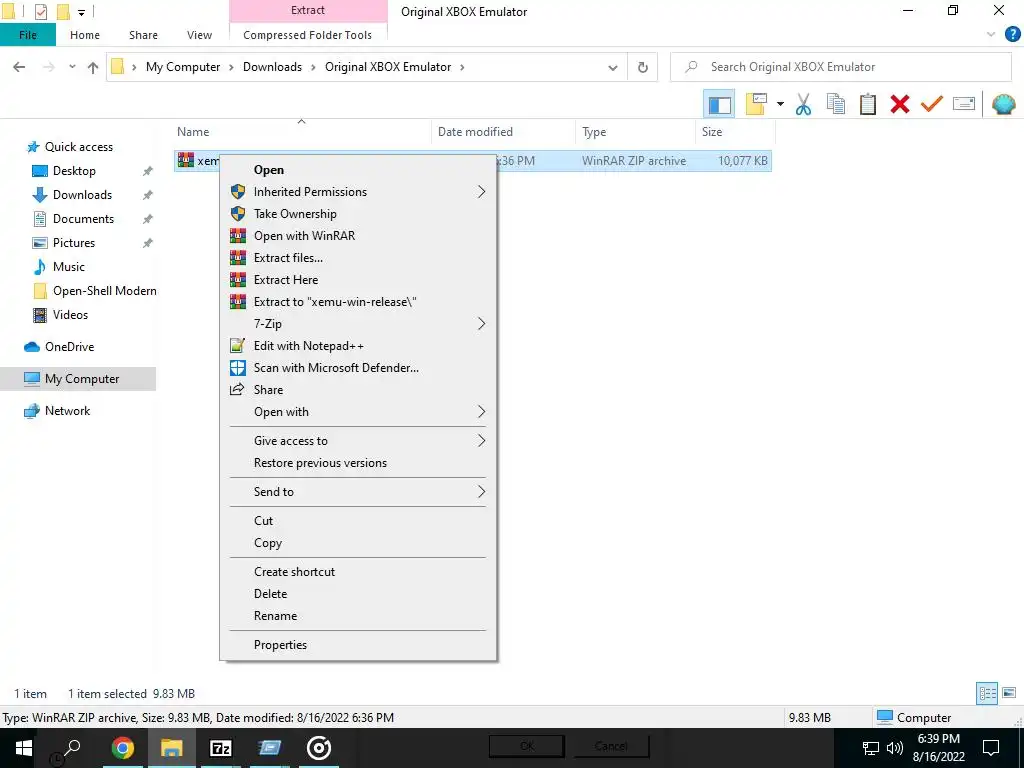Click the email envelope toolbar icon
1024x768 pixels.
[x=963, y=104]
